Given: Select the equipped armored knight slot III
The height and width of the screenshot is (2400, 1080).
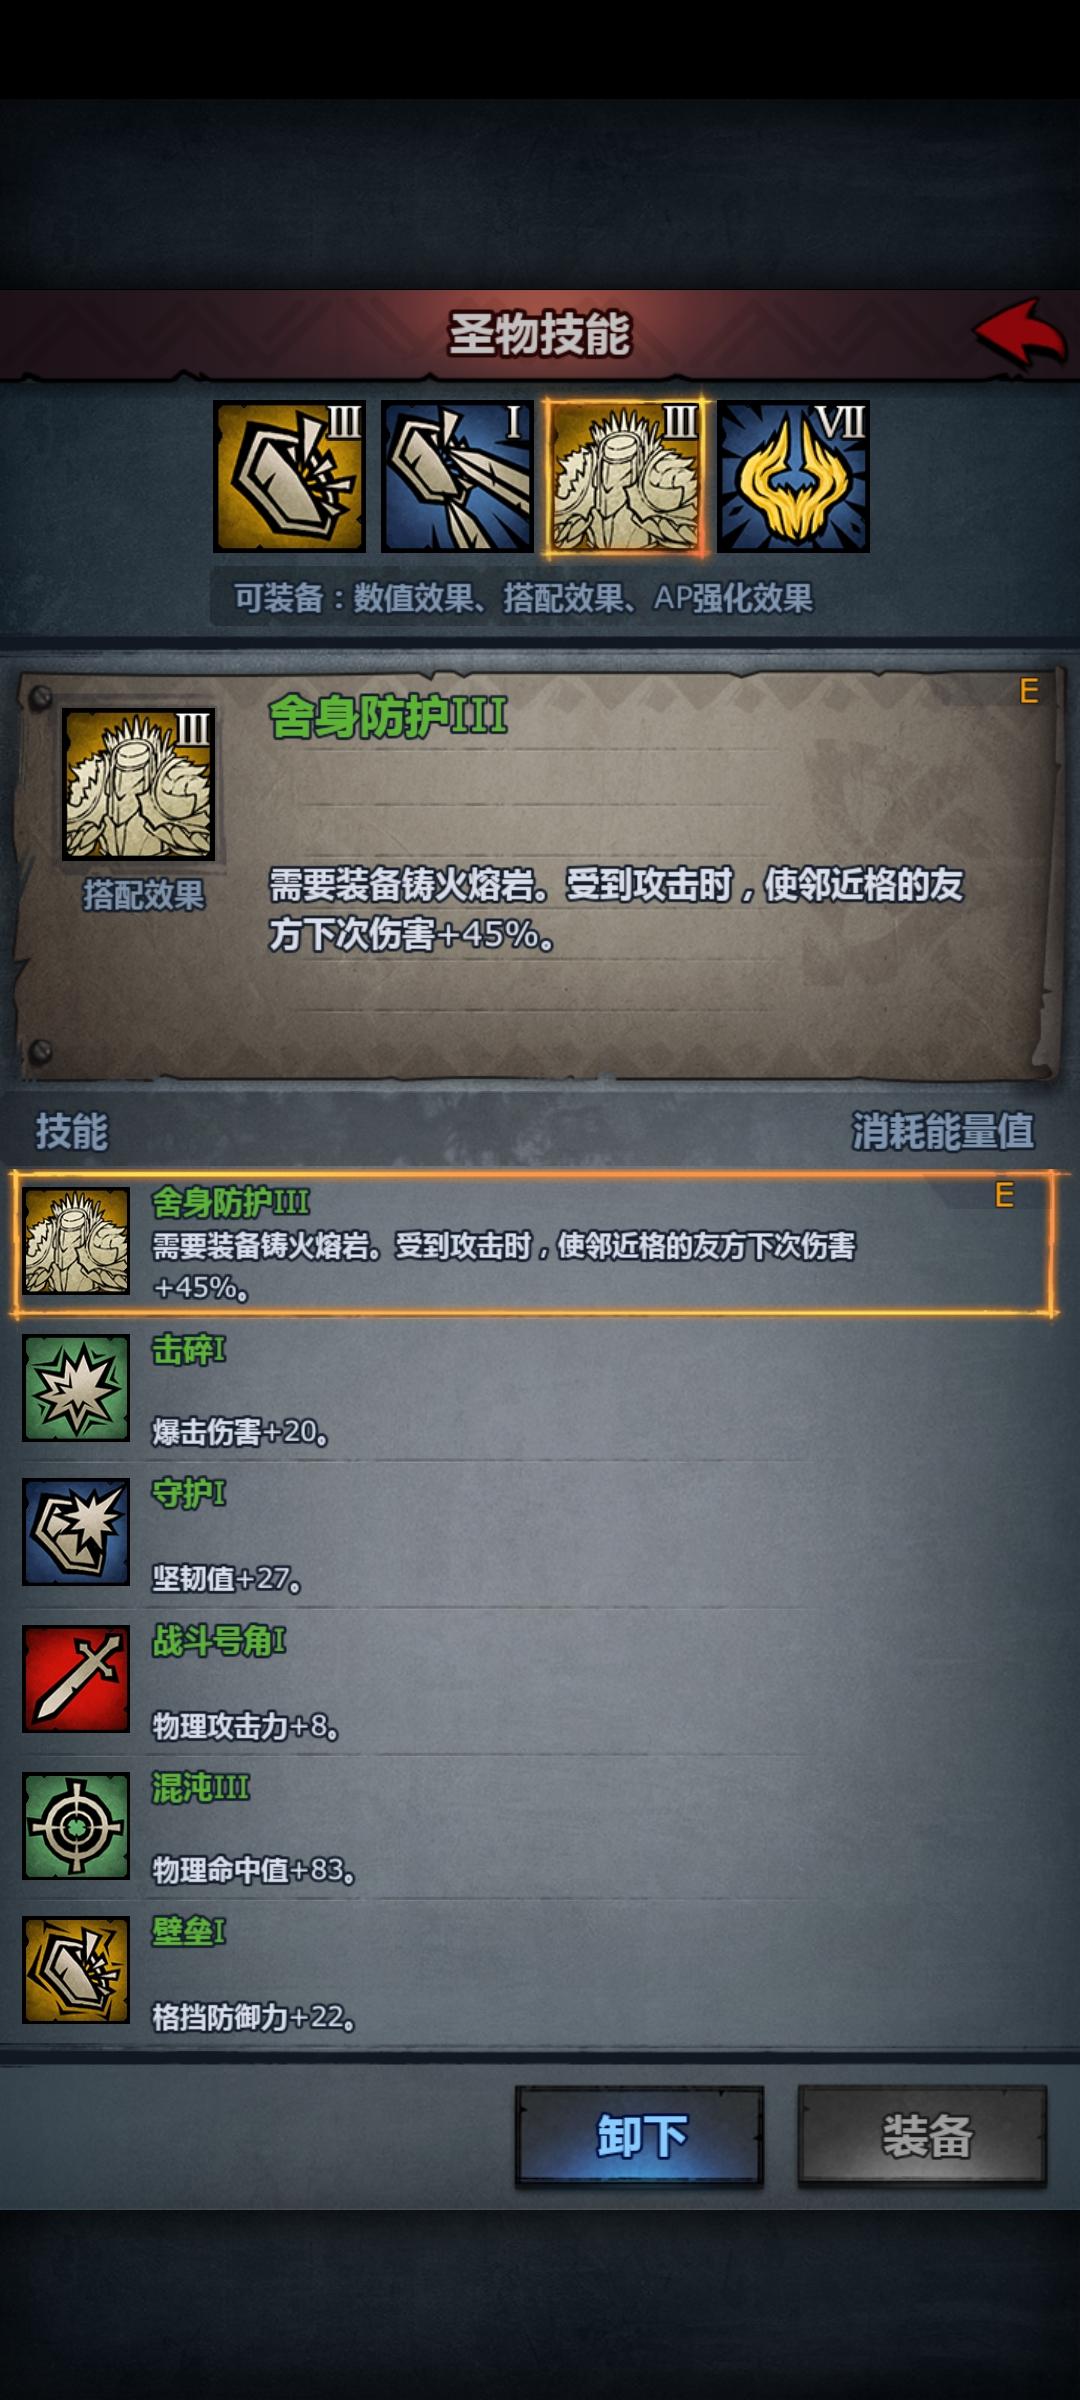Looking at the screenshot, I should point(625,476).
